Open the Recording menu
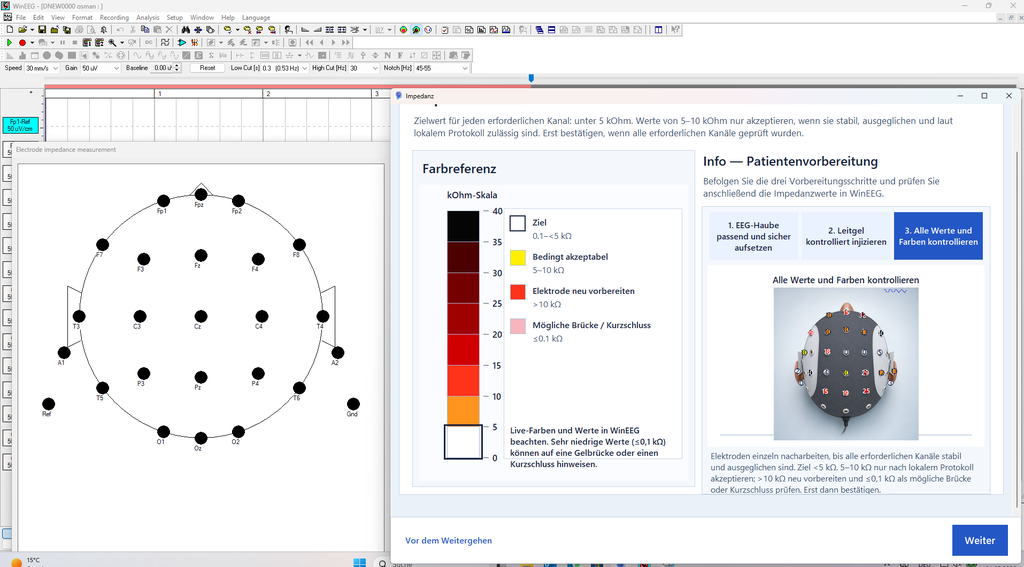The width and height of the screenshot is (1024, 567). tap(114, 18)
